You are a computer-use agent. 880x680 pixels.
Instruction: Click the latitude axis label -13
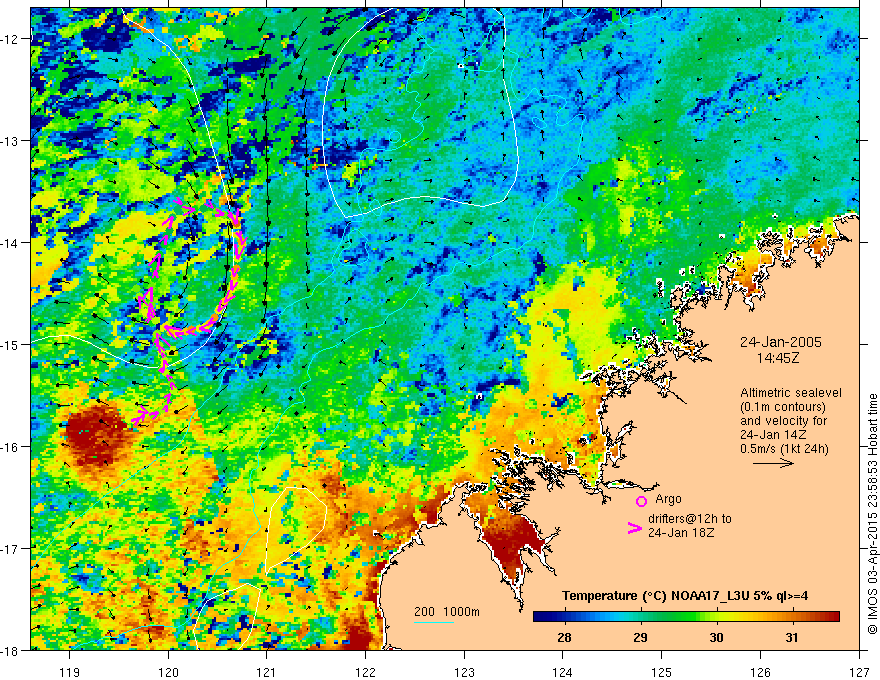point(10,141)
